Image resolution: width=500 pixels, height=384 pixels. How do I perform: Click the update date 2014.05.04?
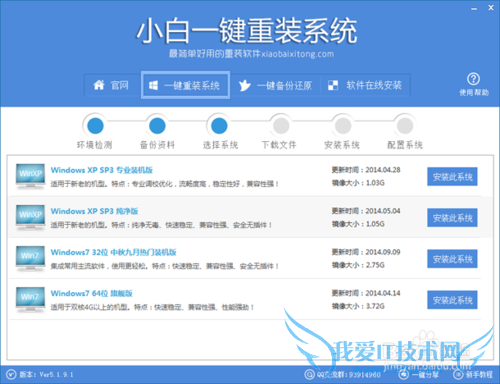(383, 211)
